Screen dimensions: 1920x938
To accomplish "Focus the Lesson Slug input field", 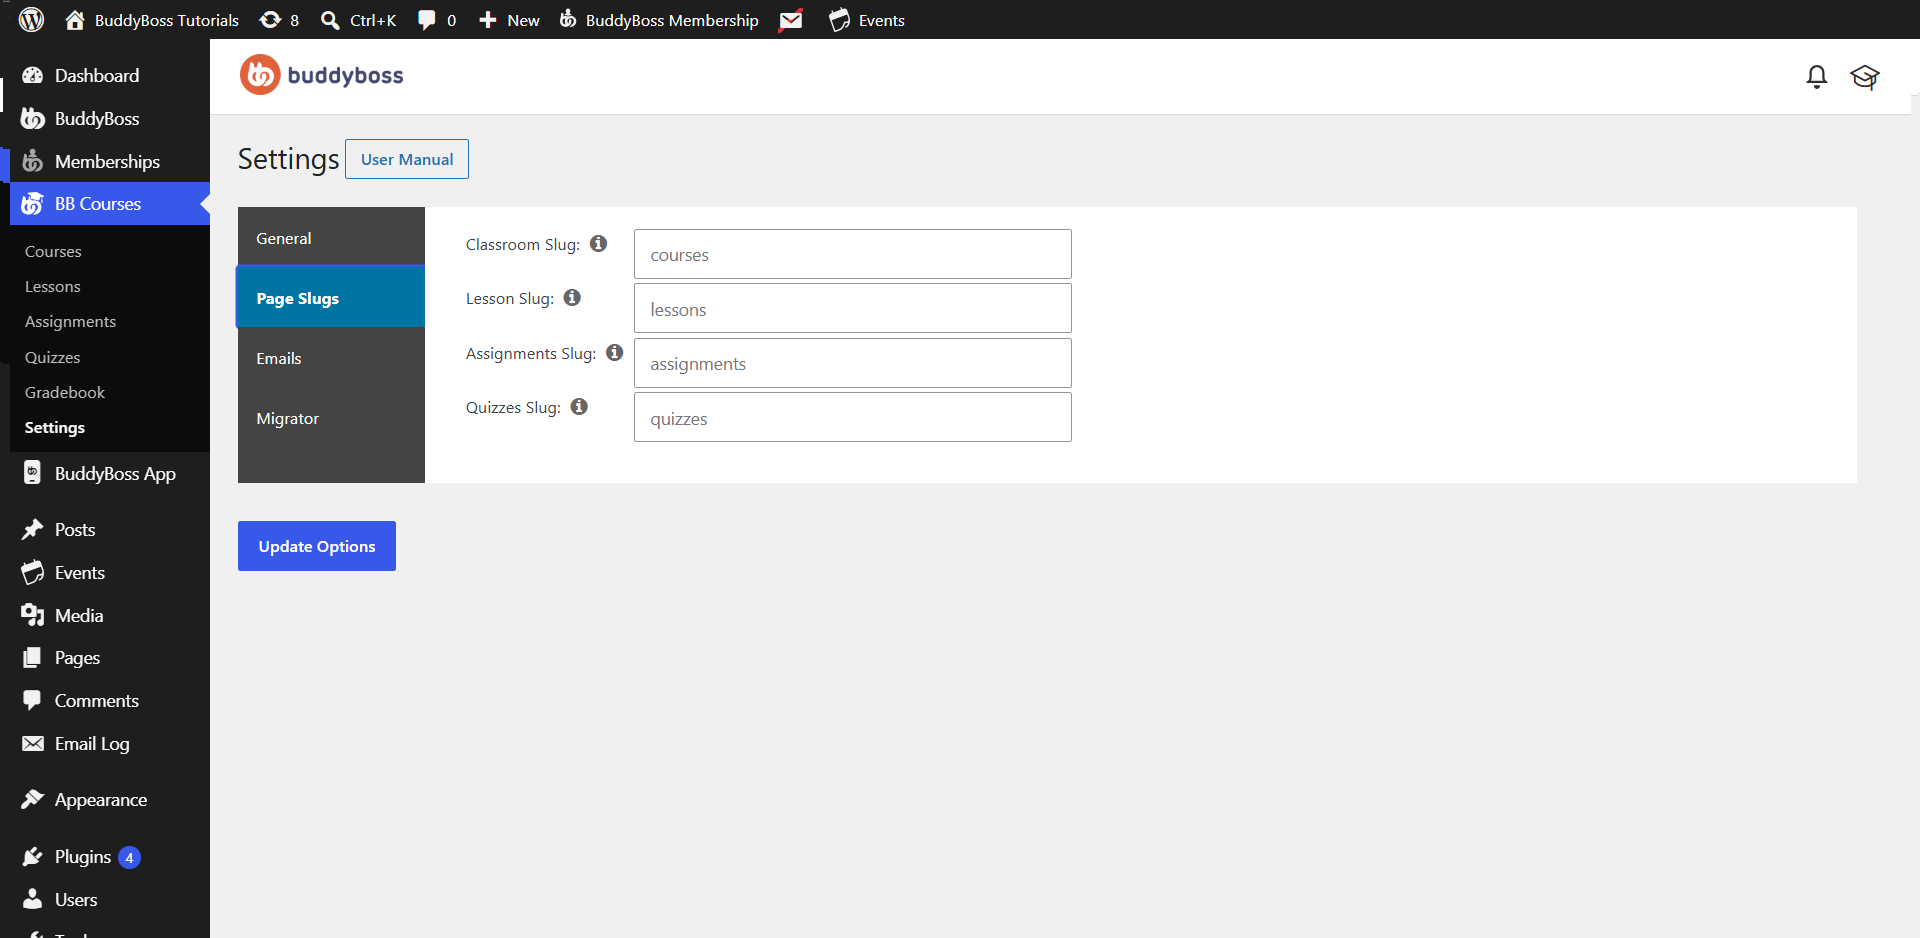I will pos(853,308).
